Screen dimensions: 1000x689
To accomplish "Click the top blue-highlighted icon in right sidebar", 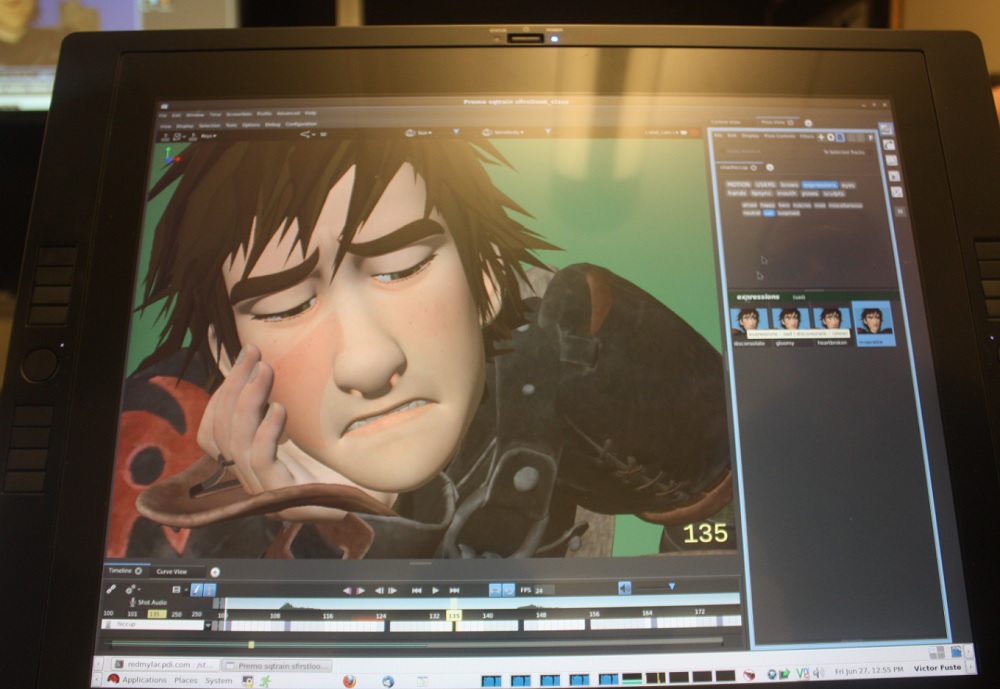I will (x=886, y=129).
